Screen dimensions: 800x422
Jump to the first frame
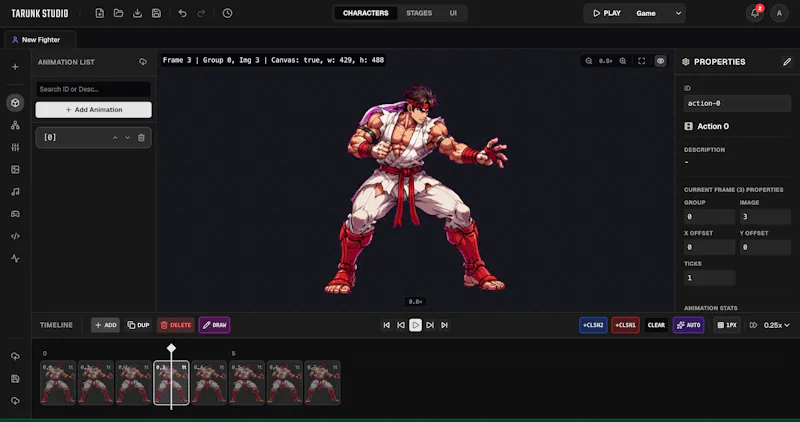(387, 325)
